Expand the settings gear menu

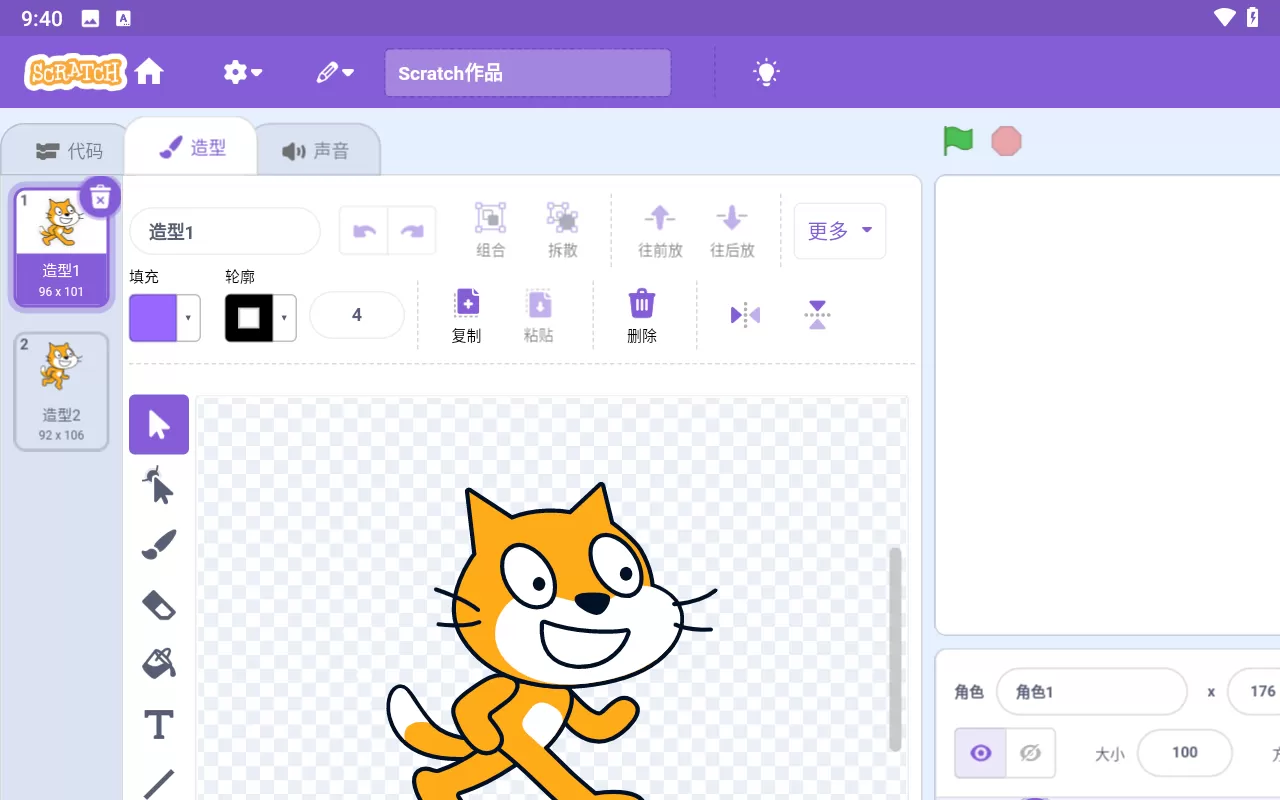click(242, 72)
